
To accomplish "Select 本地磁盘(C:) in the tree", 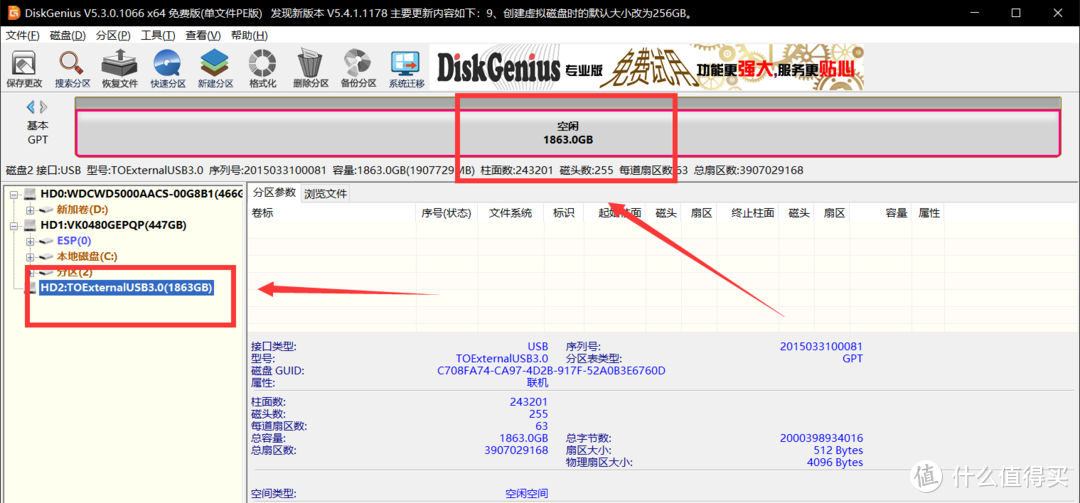I will (87, 256).
